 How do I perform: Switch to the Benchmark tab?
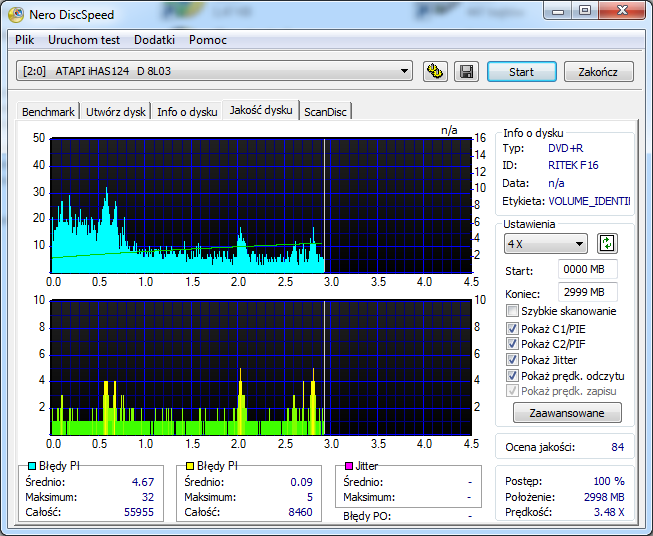point(48,112)
